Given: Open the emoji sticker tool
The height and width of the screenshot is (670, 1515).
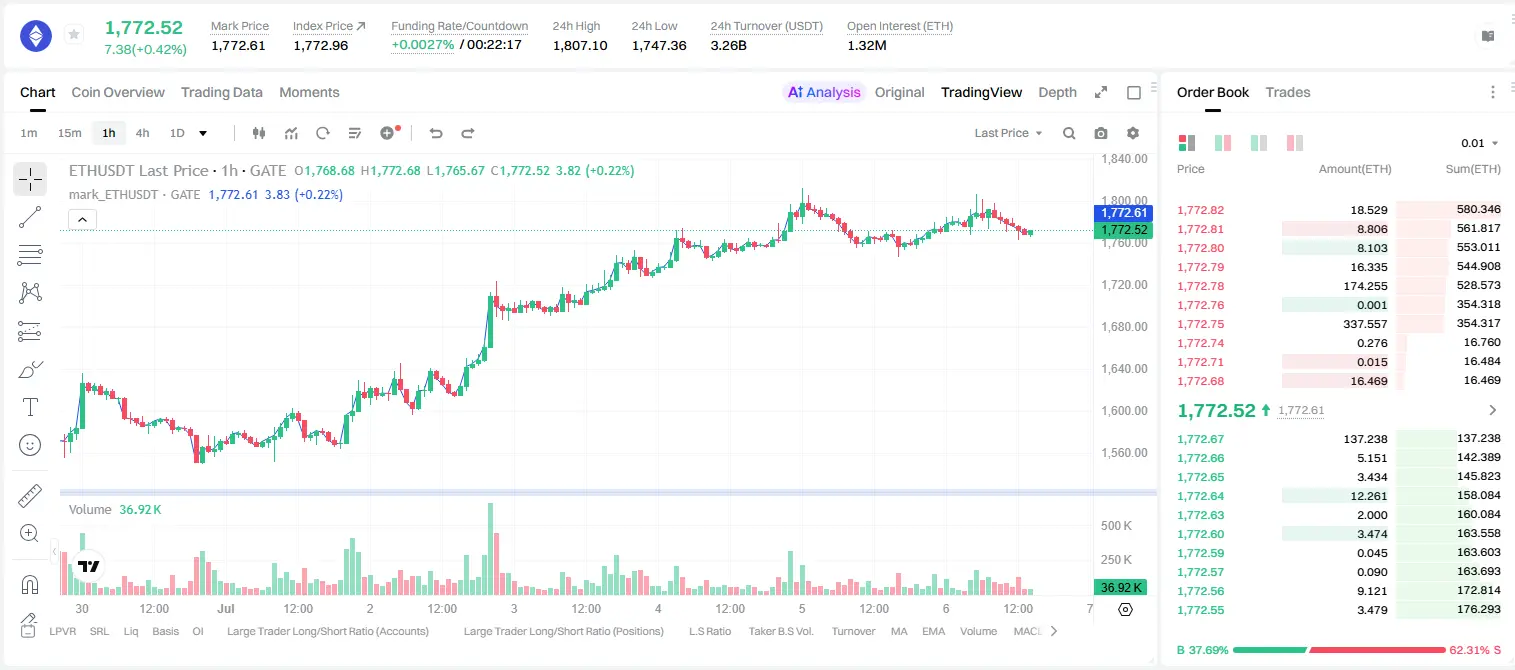Looking at the screenshot, I should click(x=30, y=445).
